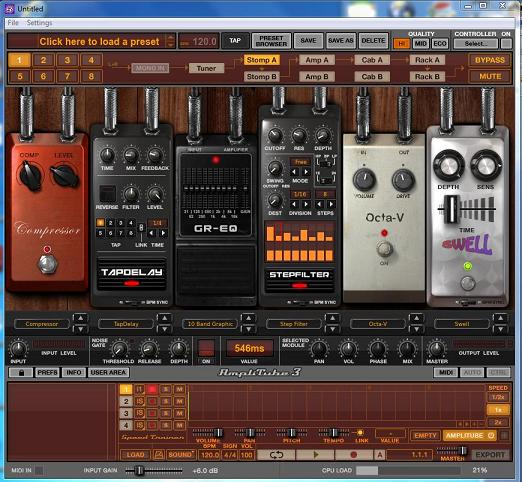Viewport: 522px width, 482px height.
Task: Toggle the Compressor pedal footswitch
Action: click(48, 264)
